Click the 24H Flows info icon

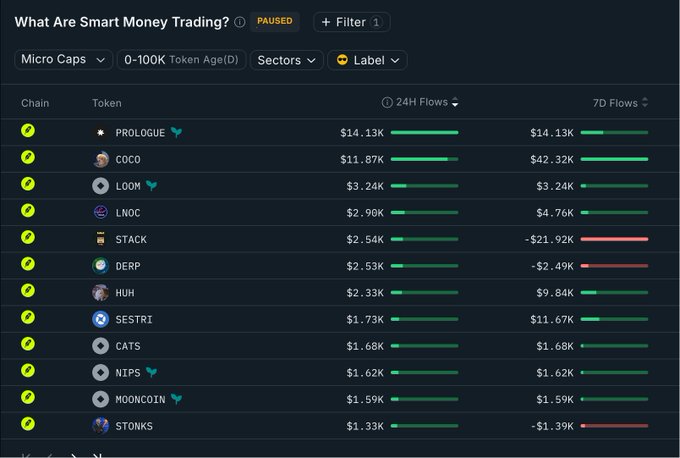click(387, 102)
